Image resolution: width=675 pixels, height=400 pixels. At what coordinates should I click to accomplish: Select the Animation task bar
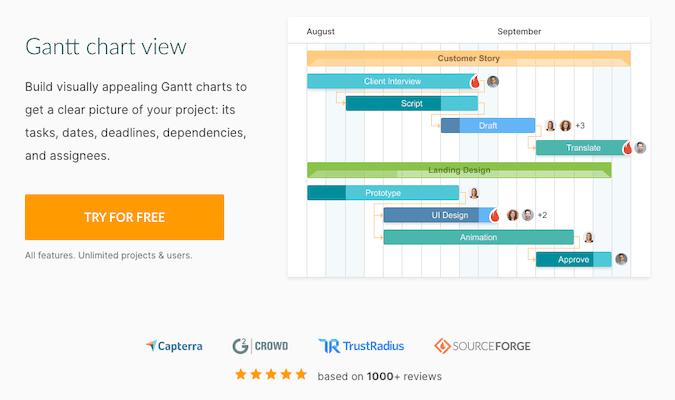click(x=478, y=237)
